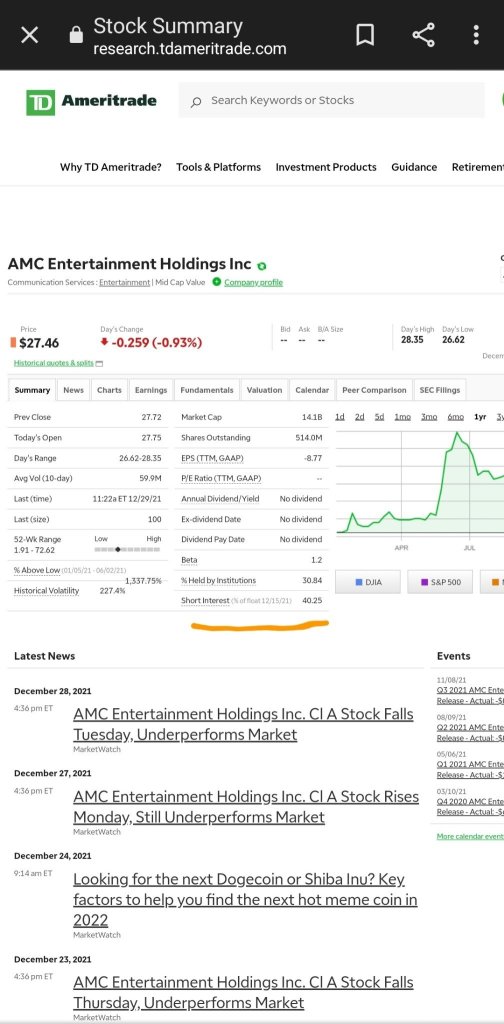This screenshot has width=504, height=1024.
Task: Open the three-dot browser menu
Action: click(x=476, y=35)
